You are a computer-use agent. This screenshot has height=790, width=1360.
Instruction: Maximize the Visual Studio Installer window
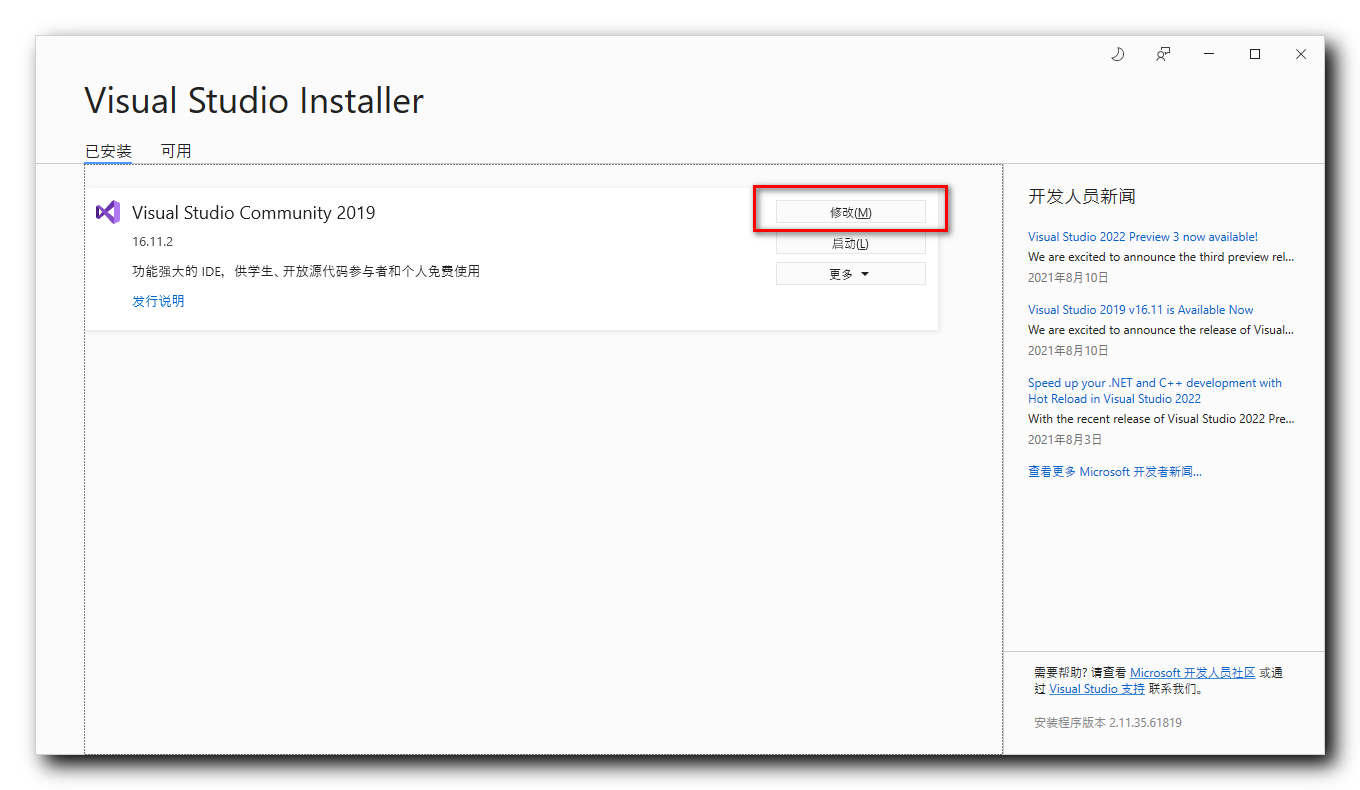[1255, 54]
